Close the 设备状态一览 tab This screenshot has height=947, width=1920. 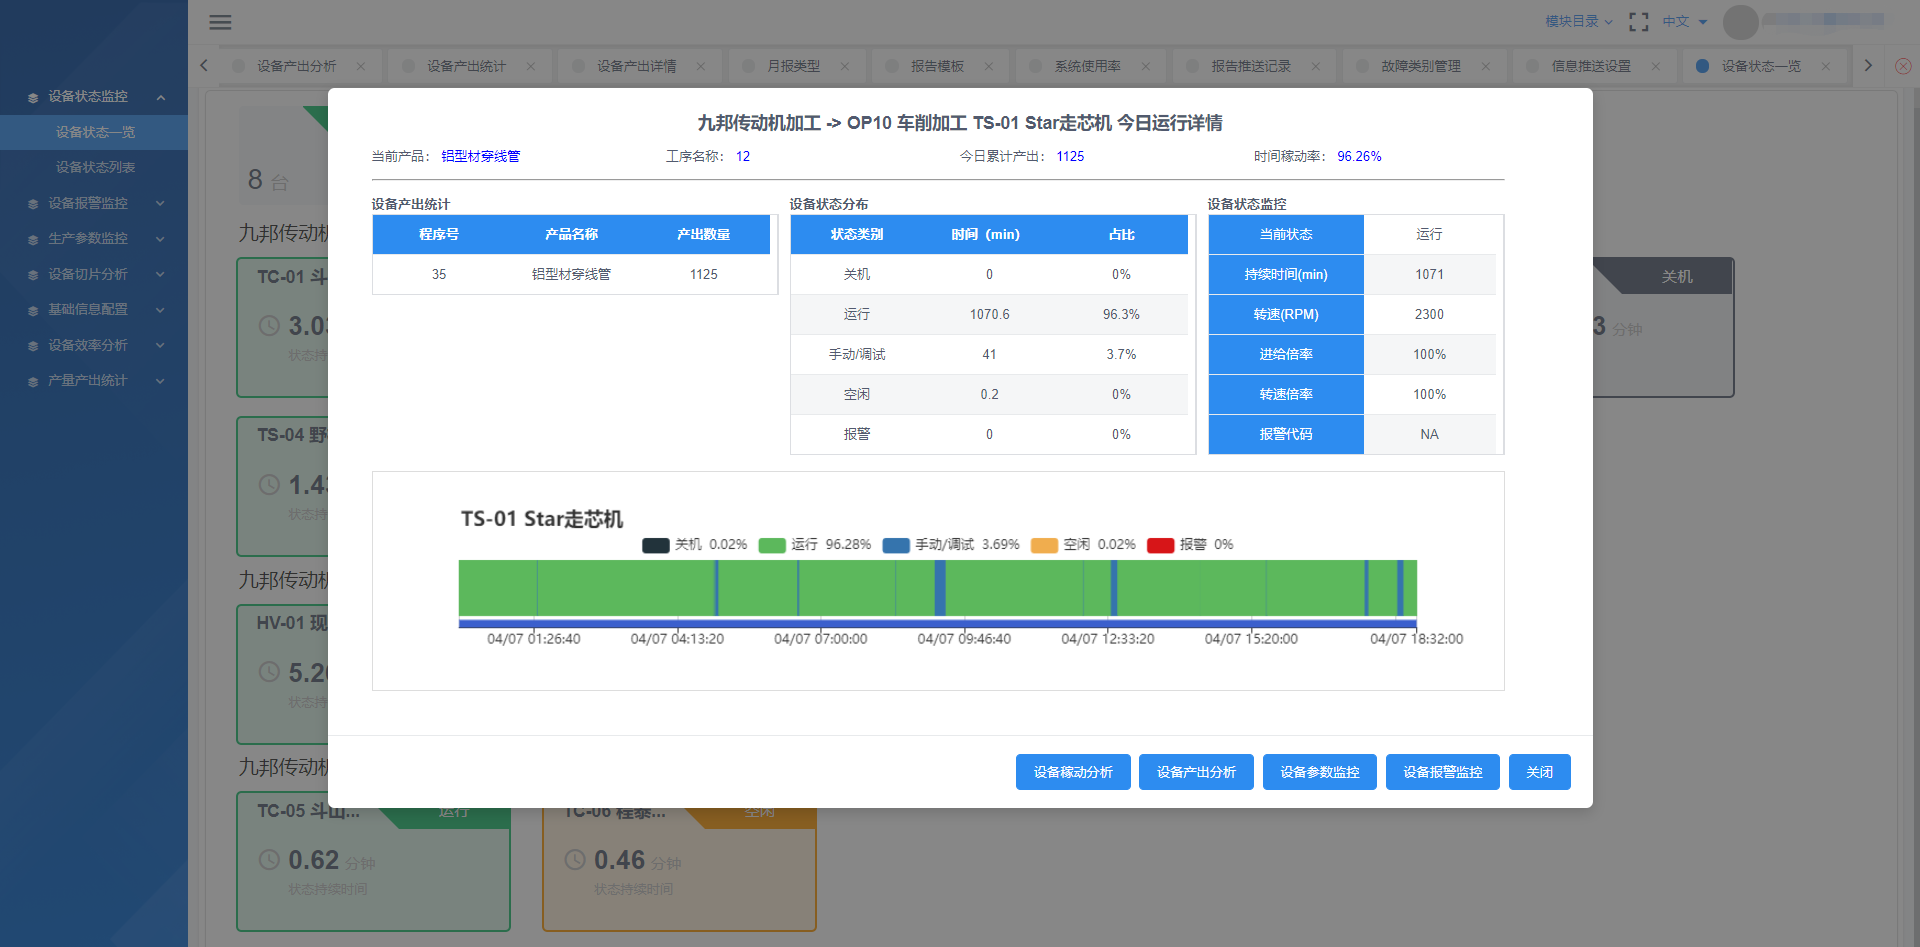click(1826, 66)
